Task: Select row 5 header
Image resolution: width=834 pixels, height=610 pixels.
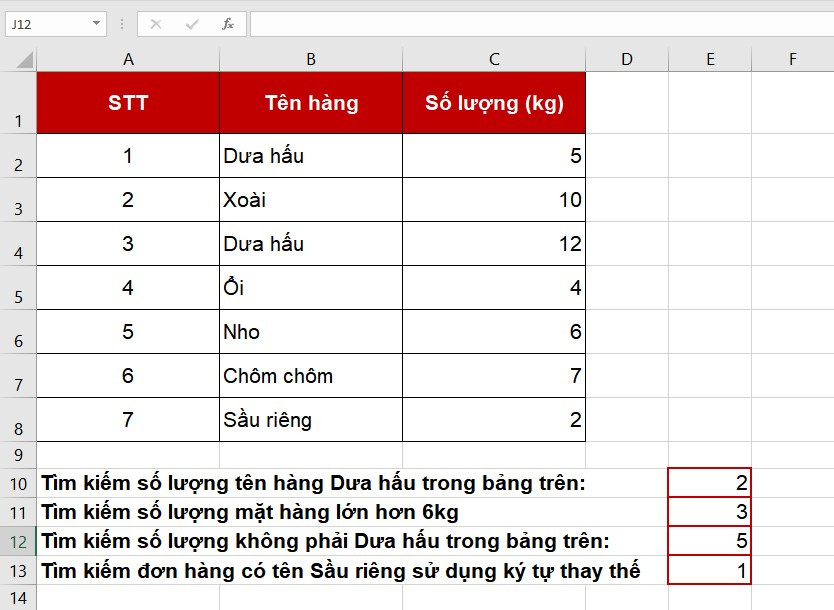Action: (x=18, y=288)
